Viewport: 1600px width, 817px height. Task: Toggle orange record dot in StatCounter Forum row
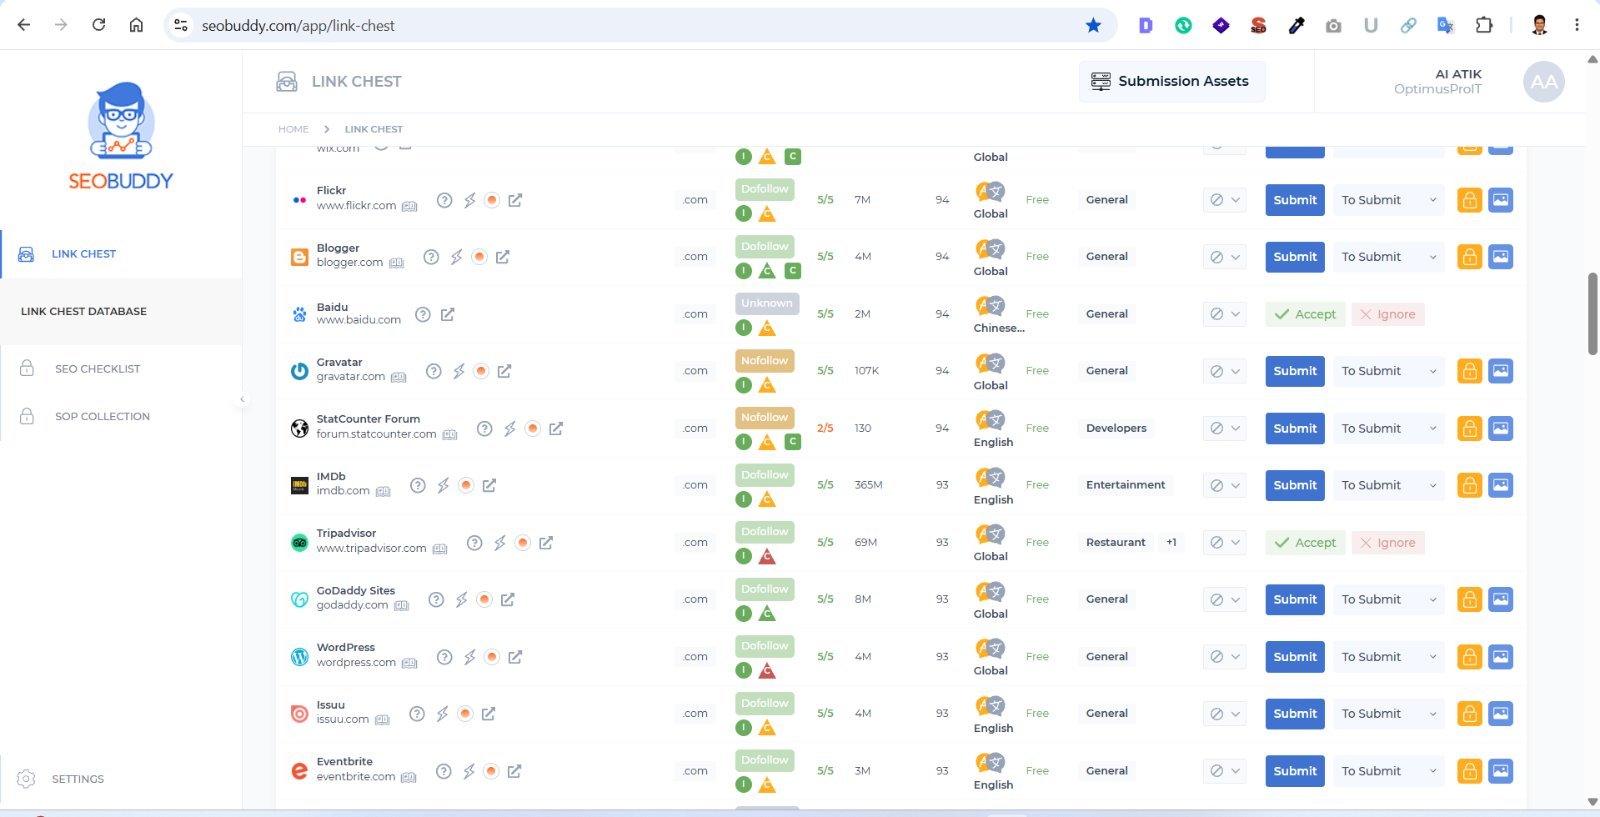[x=533, y=428]
